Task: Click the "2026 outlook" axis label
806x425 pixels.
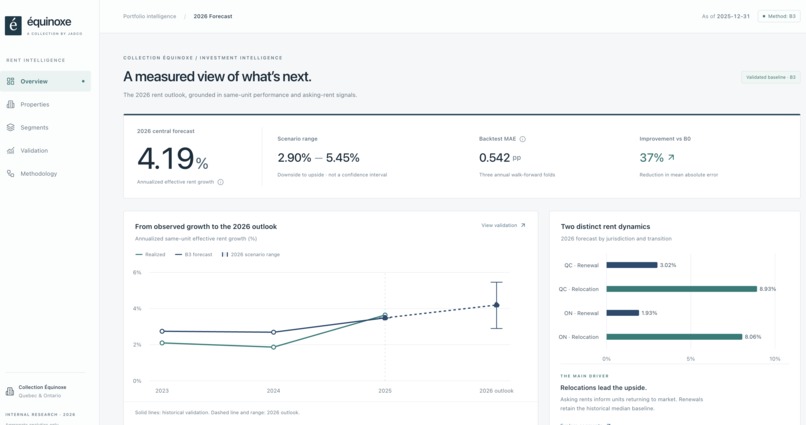Action: click(496, 391)
